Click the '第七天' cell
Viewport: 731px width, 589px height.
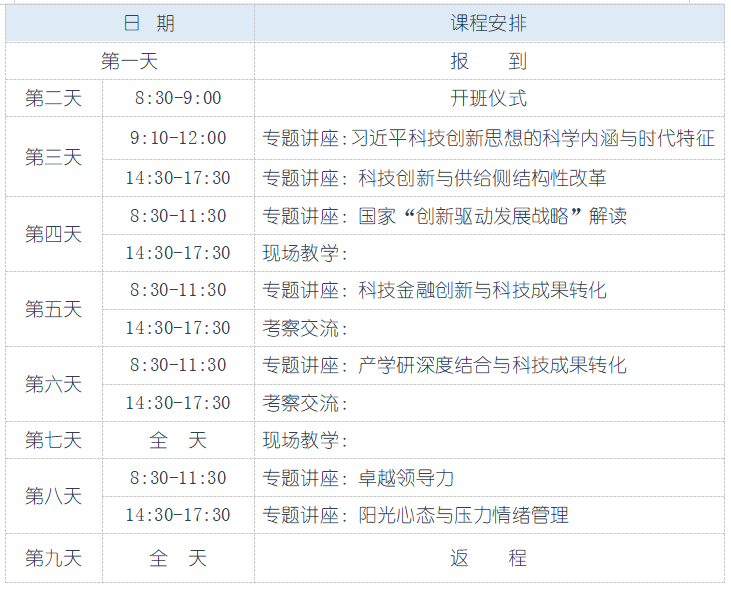pos(54,440)
